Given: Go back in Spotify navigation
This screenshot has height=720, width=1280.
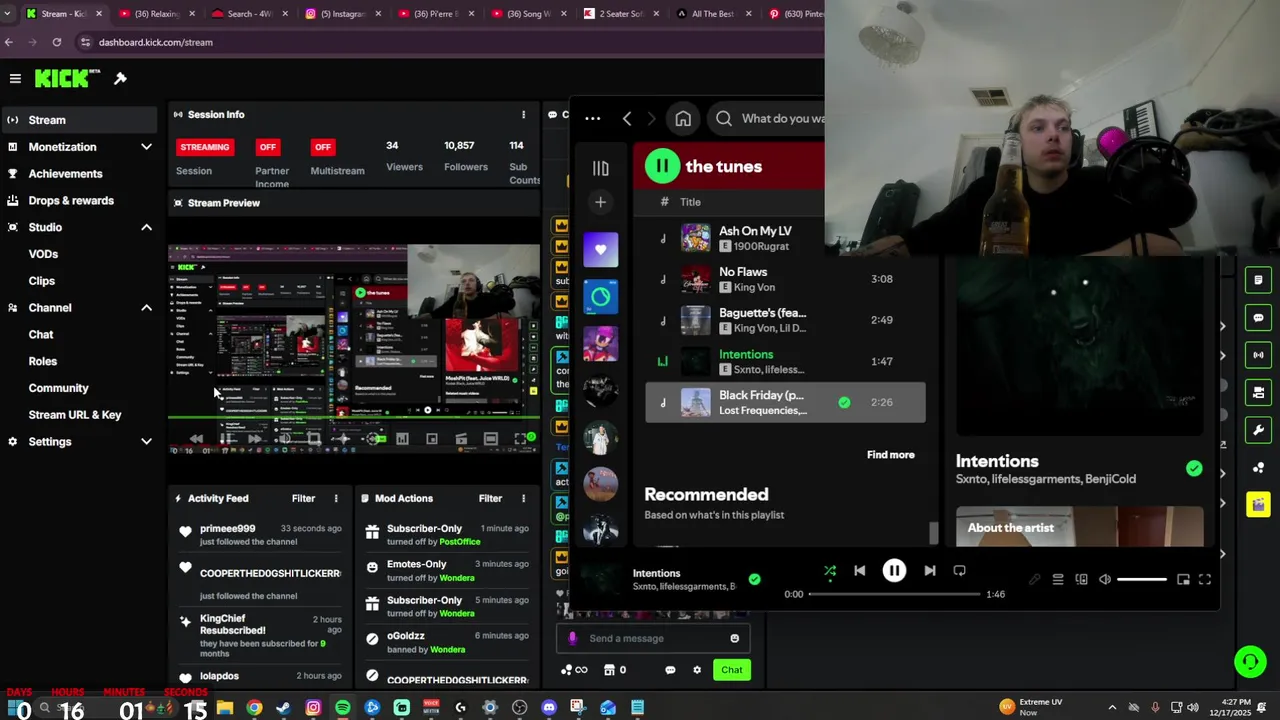Looking at the screenshot, I should [627, 118].
